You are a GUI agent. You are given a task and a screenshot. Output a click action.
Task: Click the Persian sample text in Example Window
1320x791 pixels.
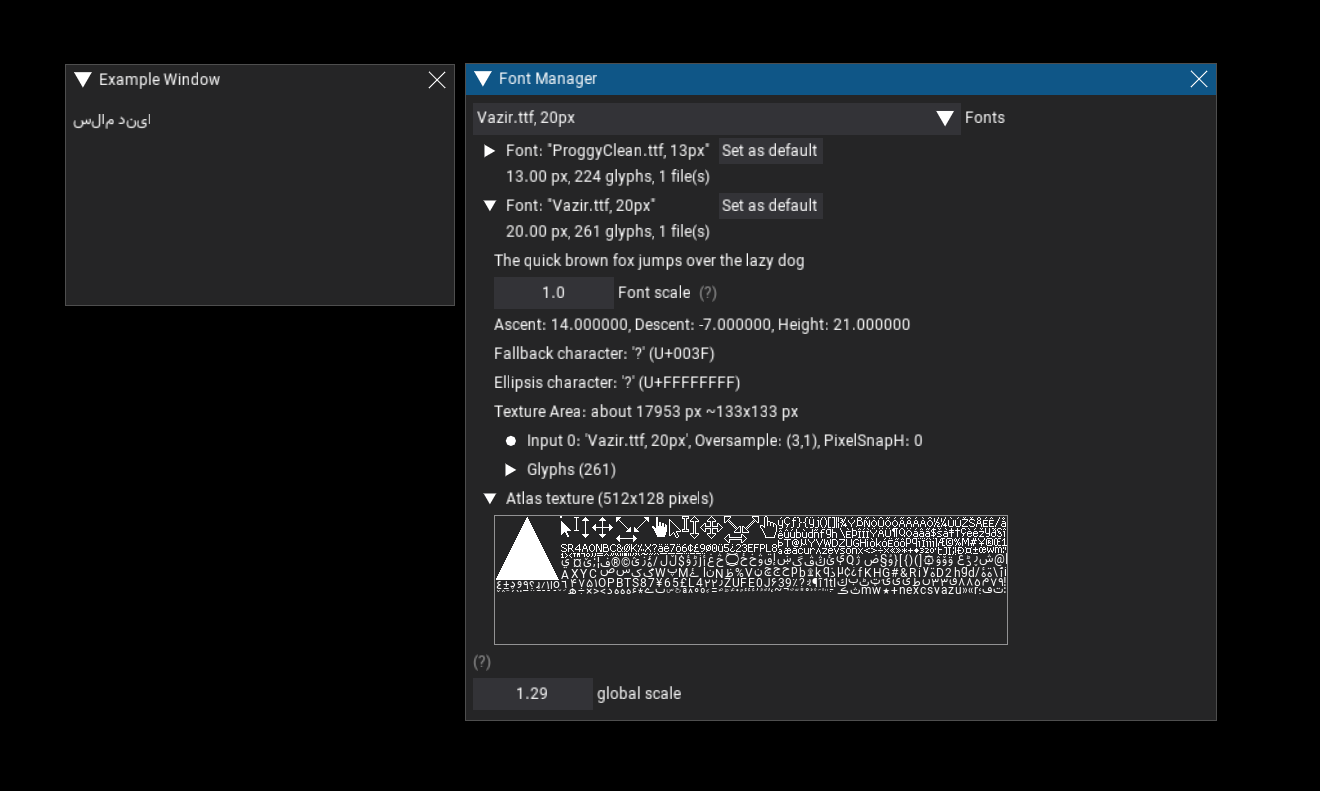click(x=112, y=121)
